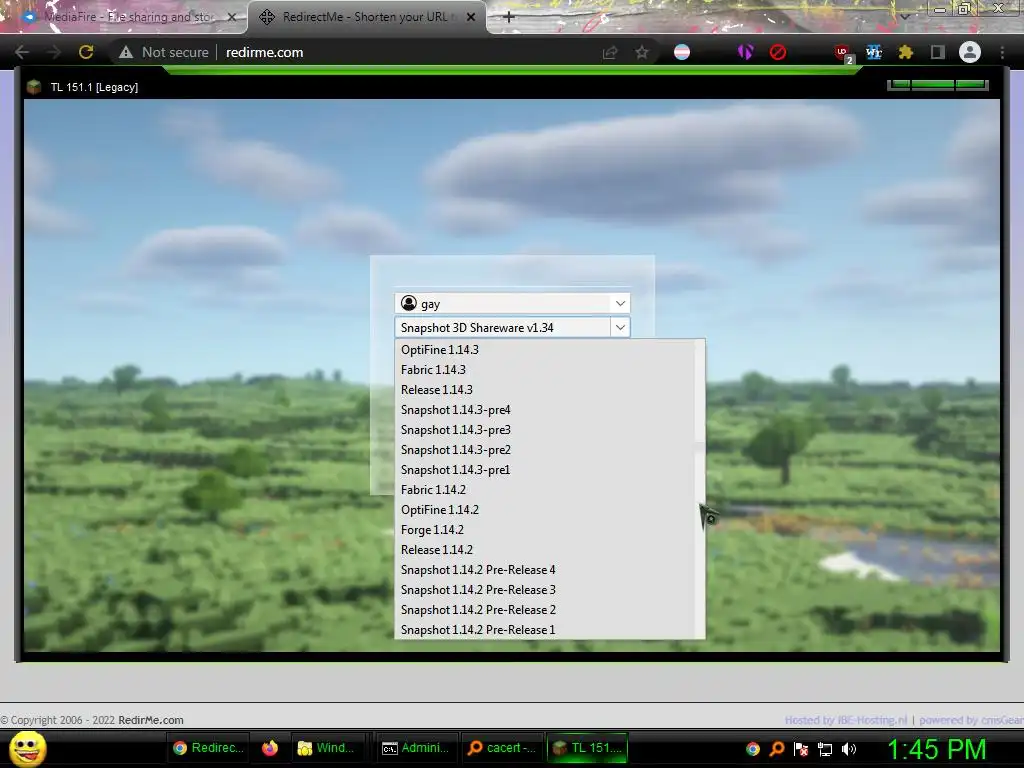Select Fabric 1.14.3 from the list
1024x768 pixels.
[545, 370]
